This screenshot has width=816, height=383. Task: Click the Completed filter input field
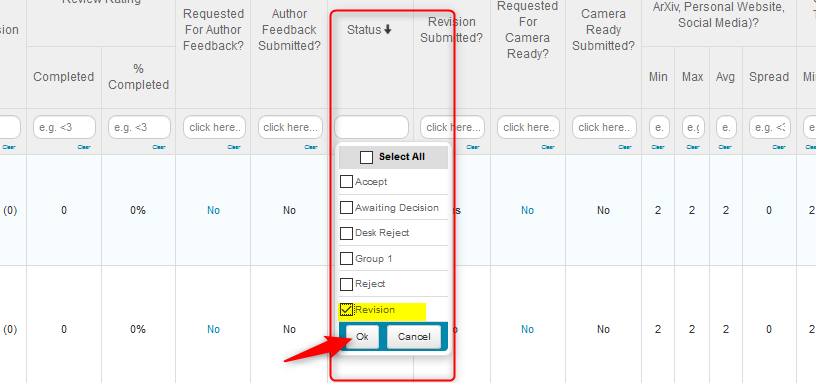pyautogui.click(x=64, y=127)
